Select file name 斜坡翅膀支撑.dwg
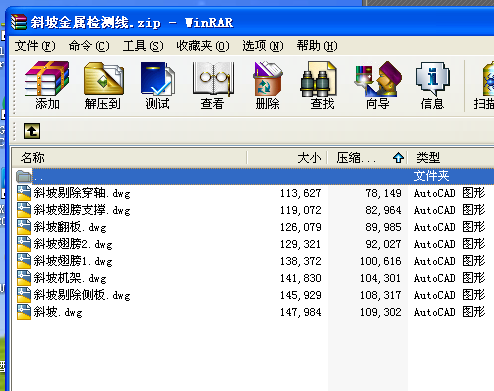 pos(82,210)
